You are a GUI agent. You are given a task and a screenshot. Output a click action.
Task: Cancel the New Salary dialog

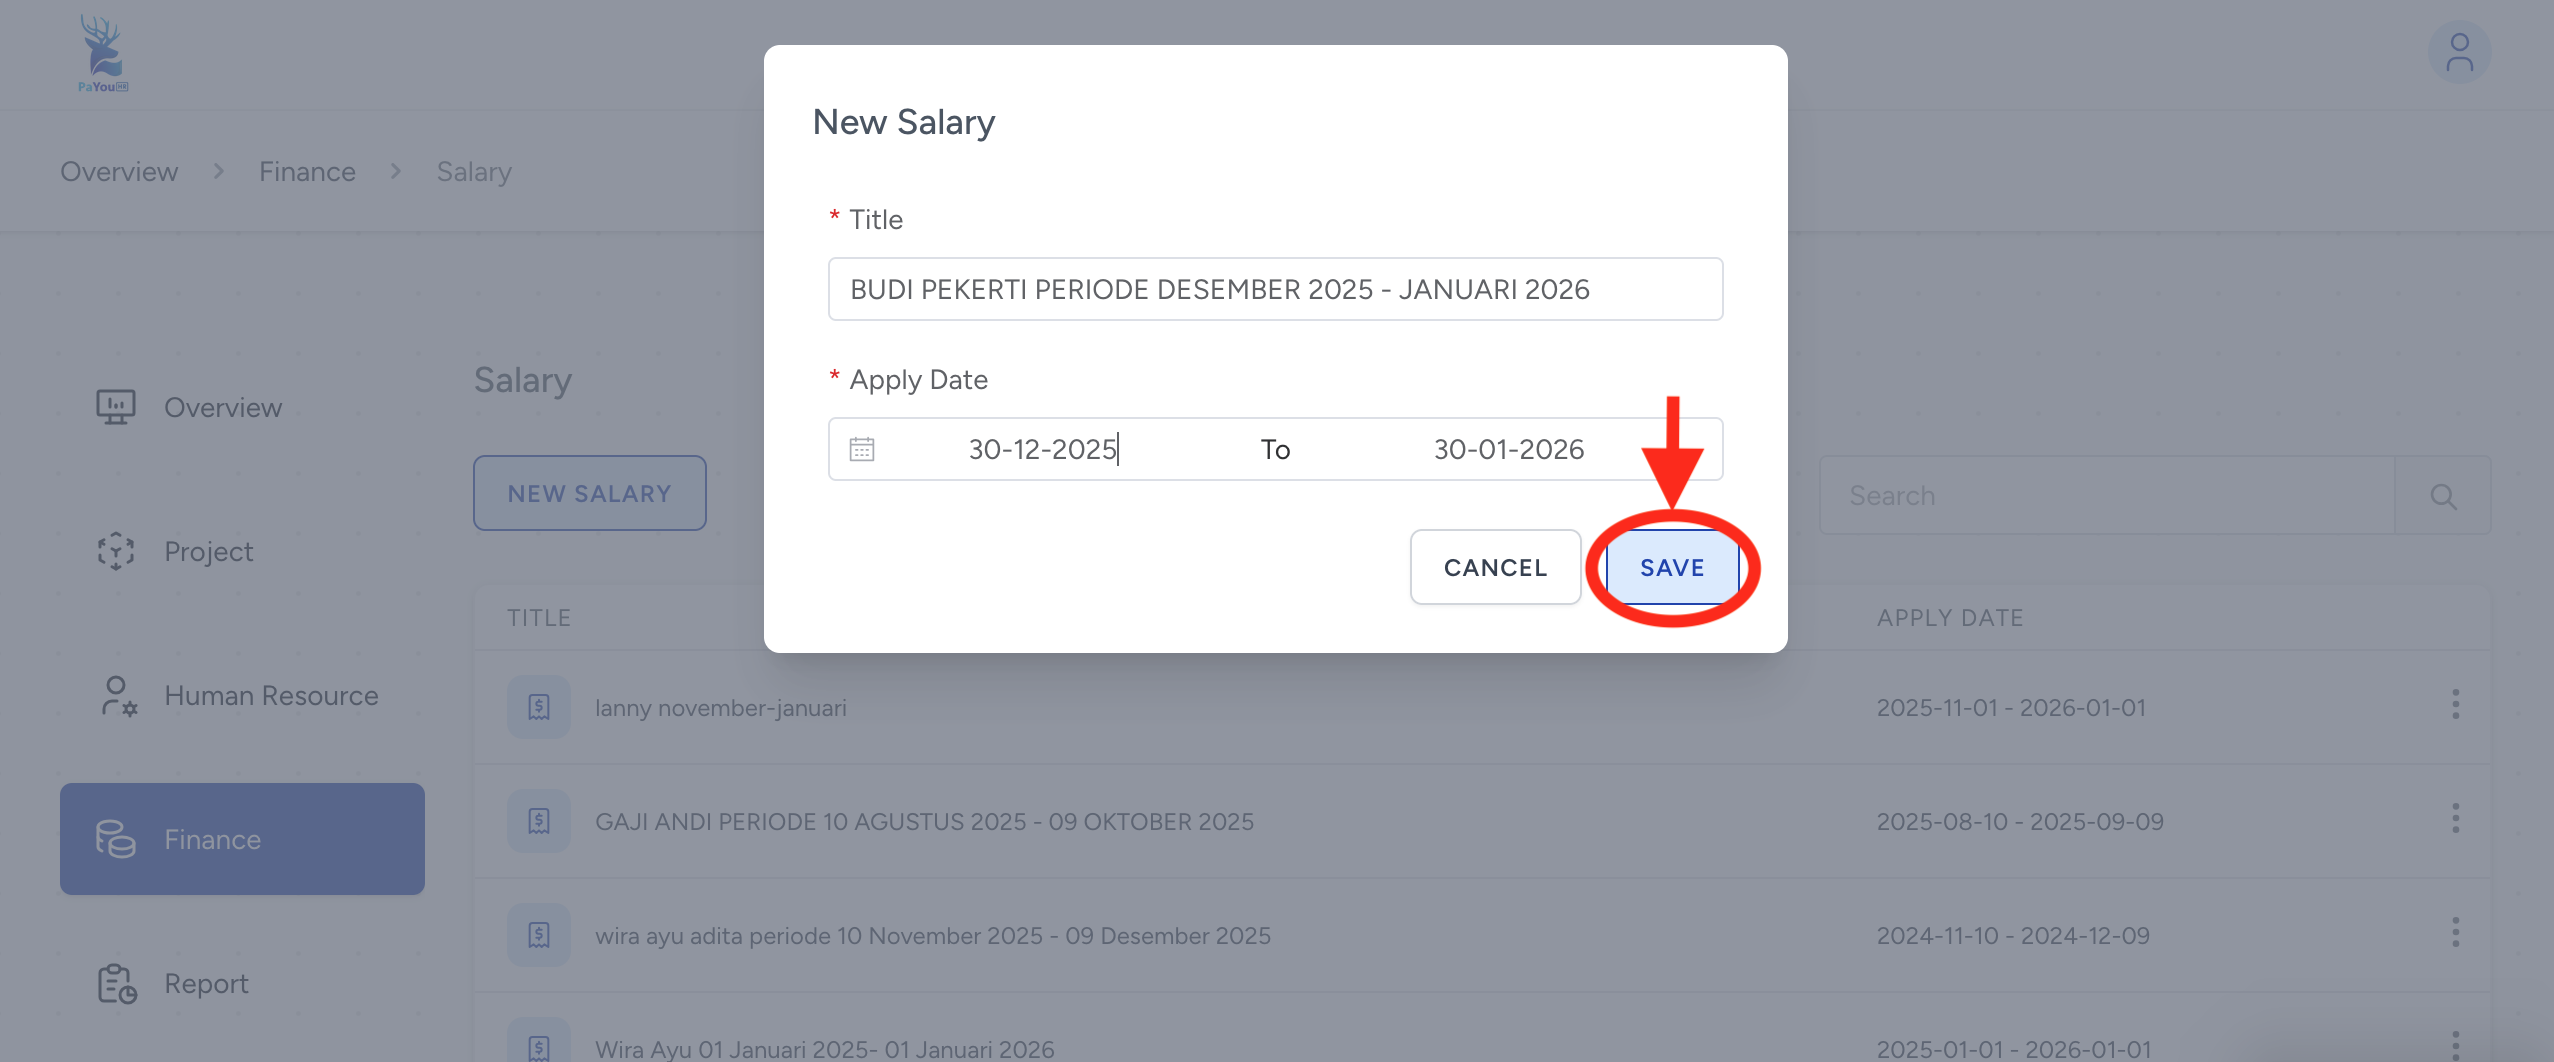(1495, 567)
